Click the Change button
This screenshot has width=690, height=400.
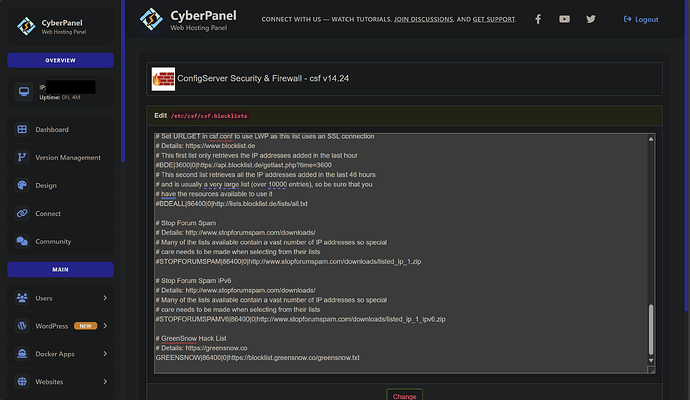[x=404, y=395]
